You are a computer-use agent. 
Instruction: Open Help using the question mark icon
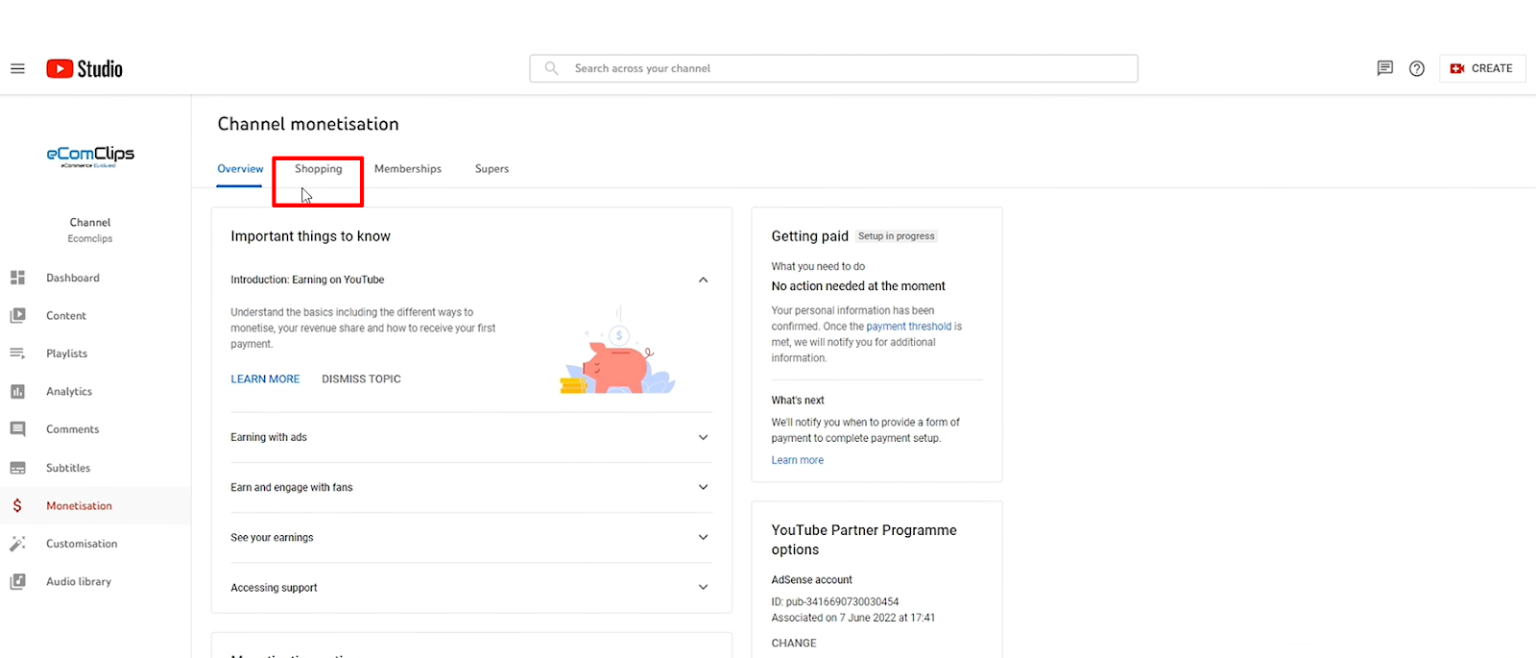tap(1417, 68)
